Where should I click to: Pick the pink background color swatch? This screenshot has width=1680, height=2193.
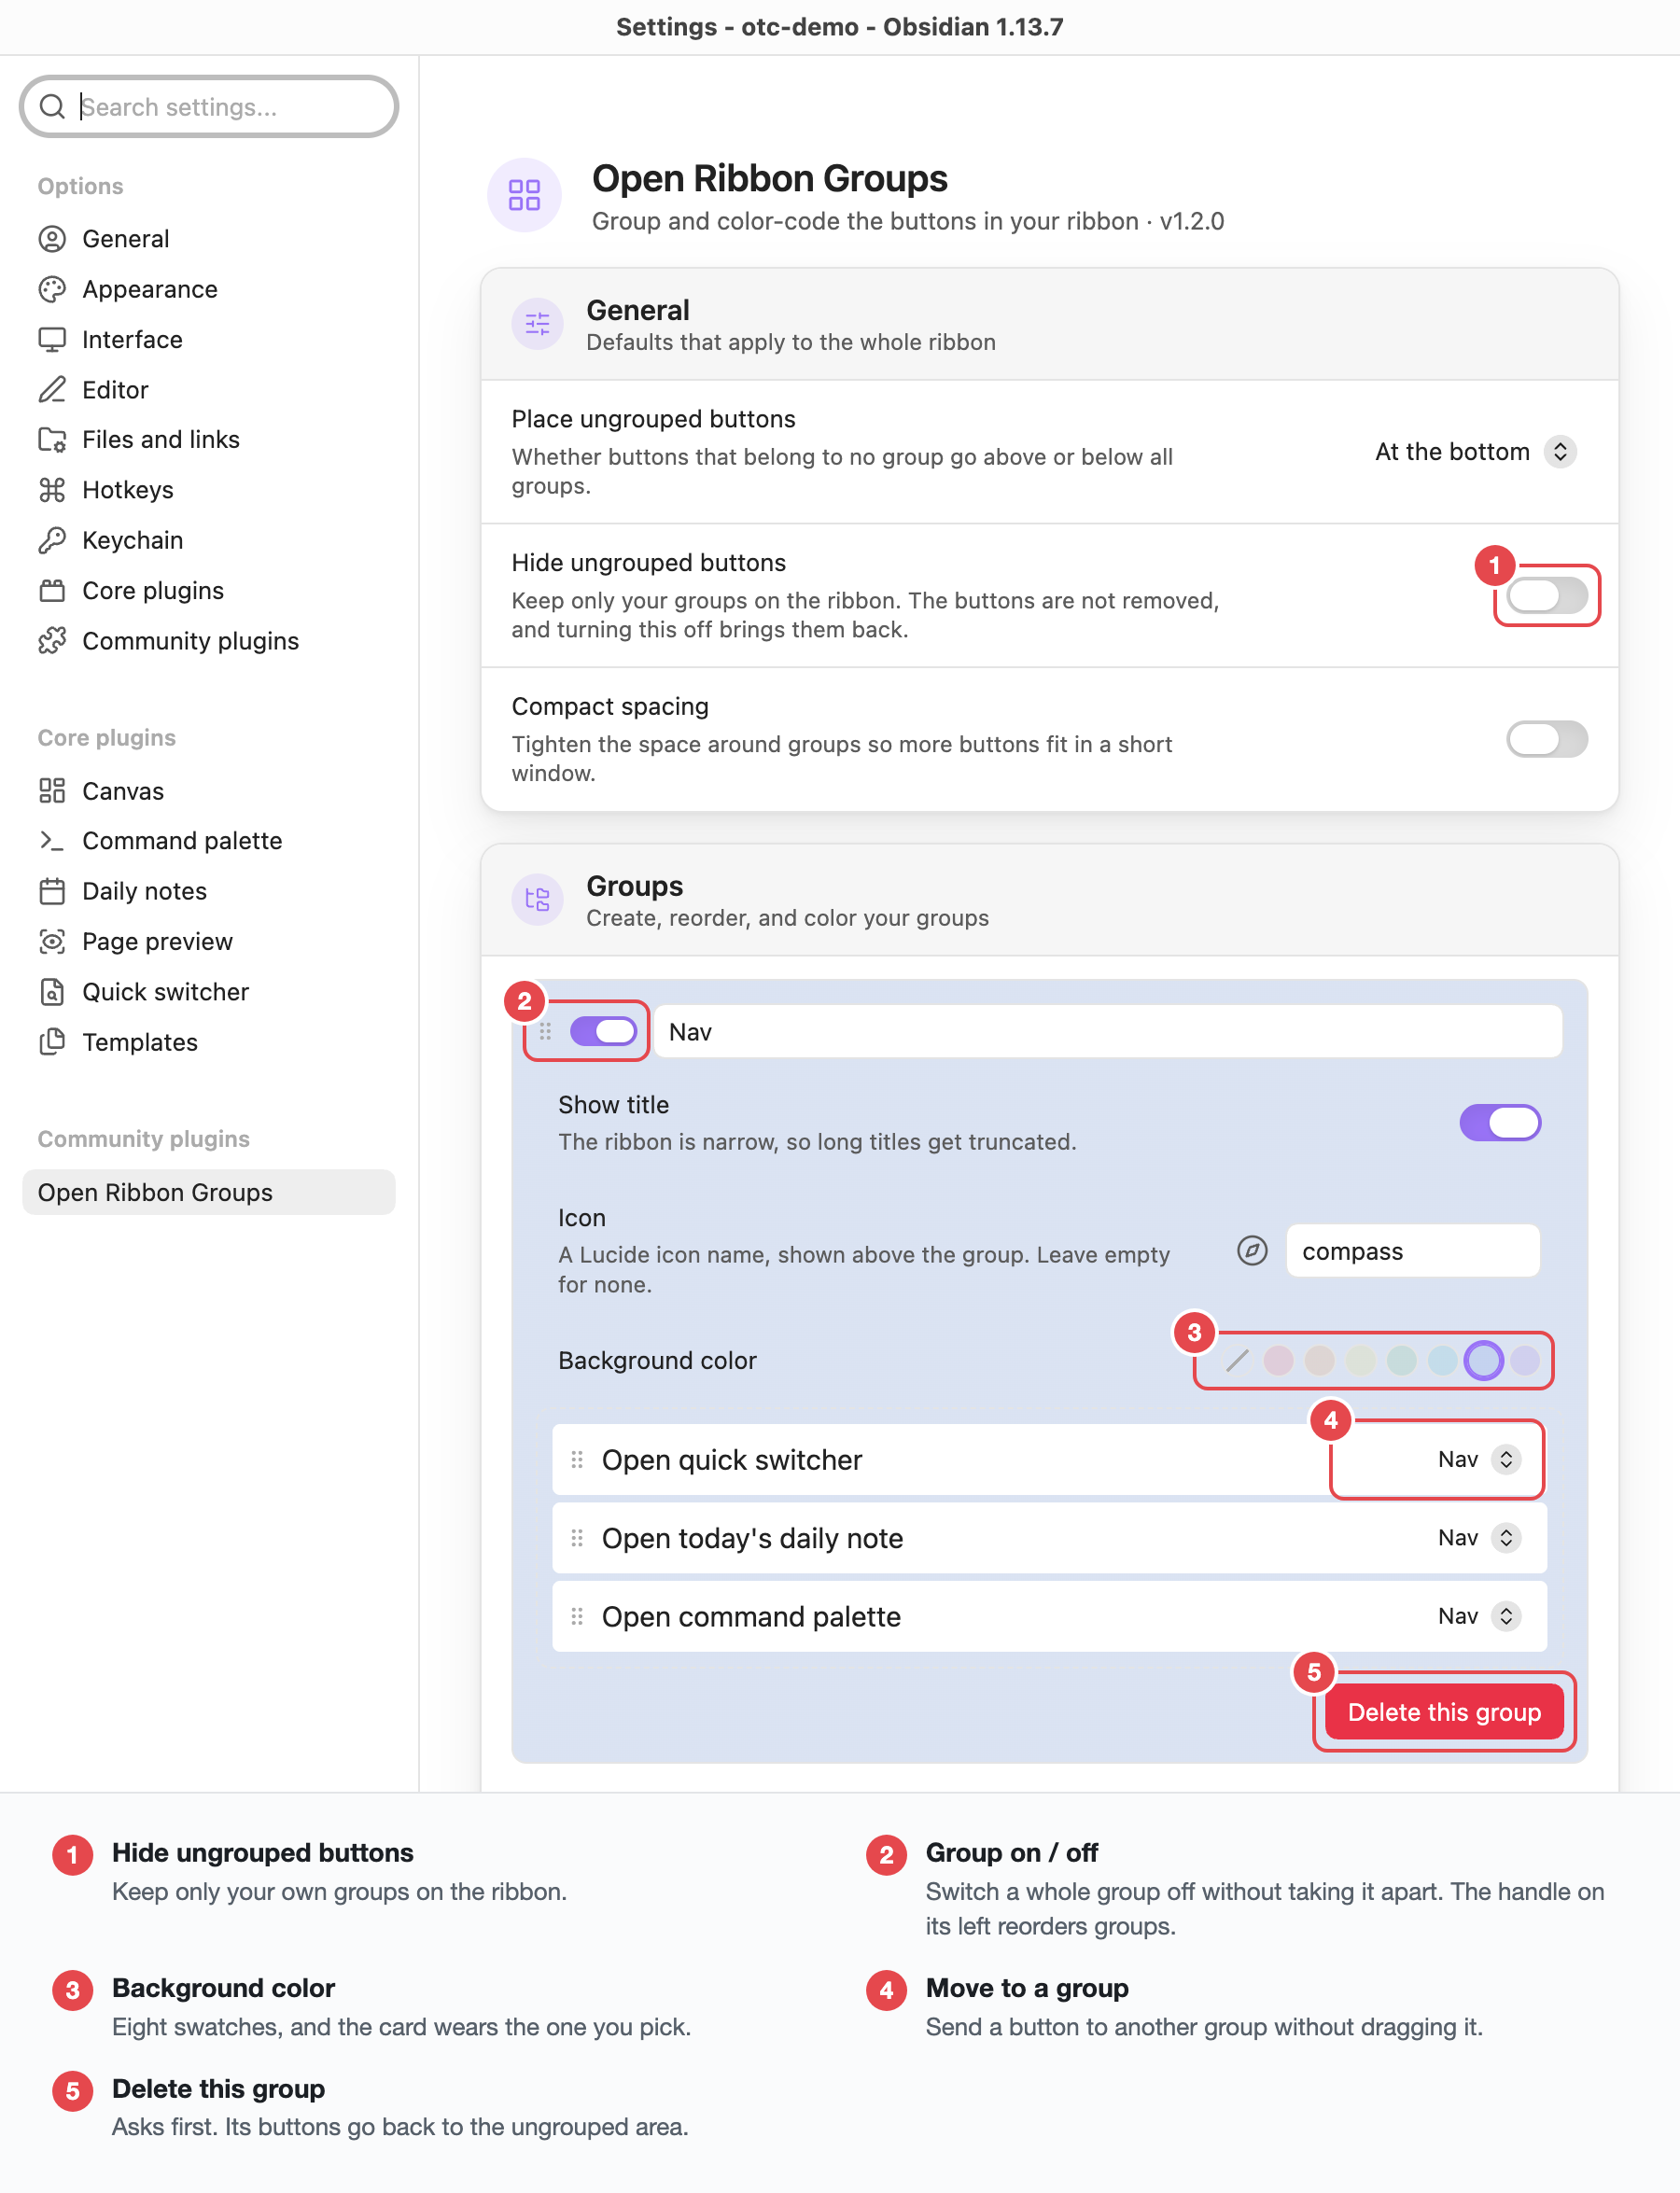[x=1278, y=1360]
